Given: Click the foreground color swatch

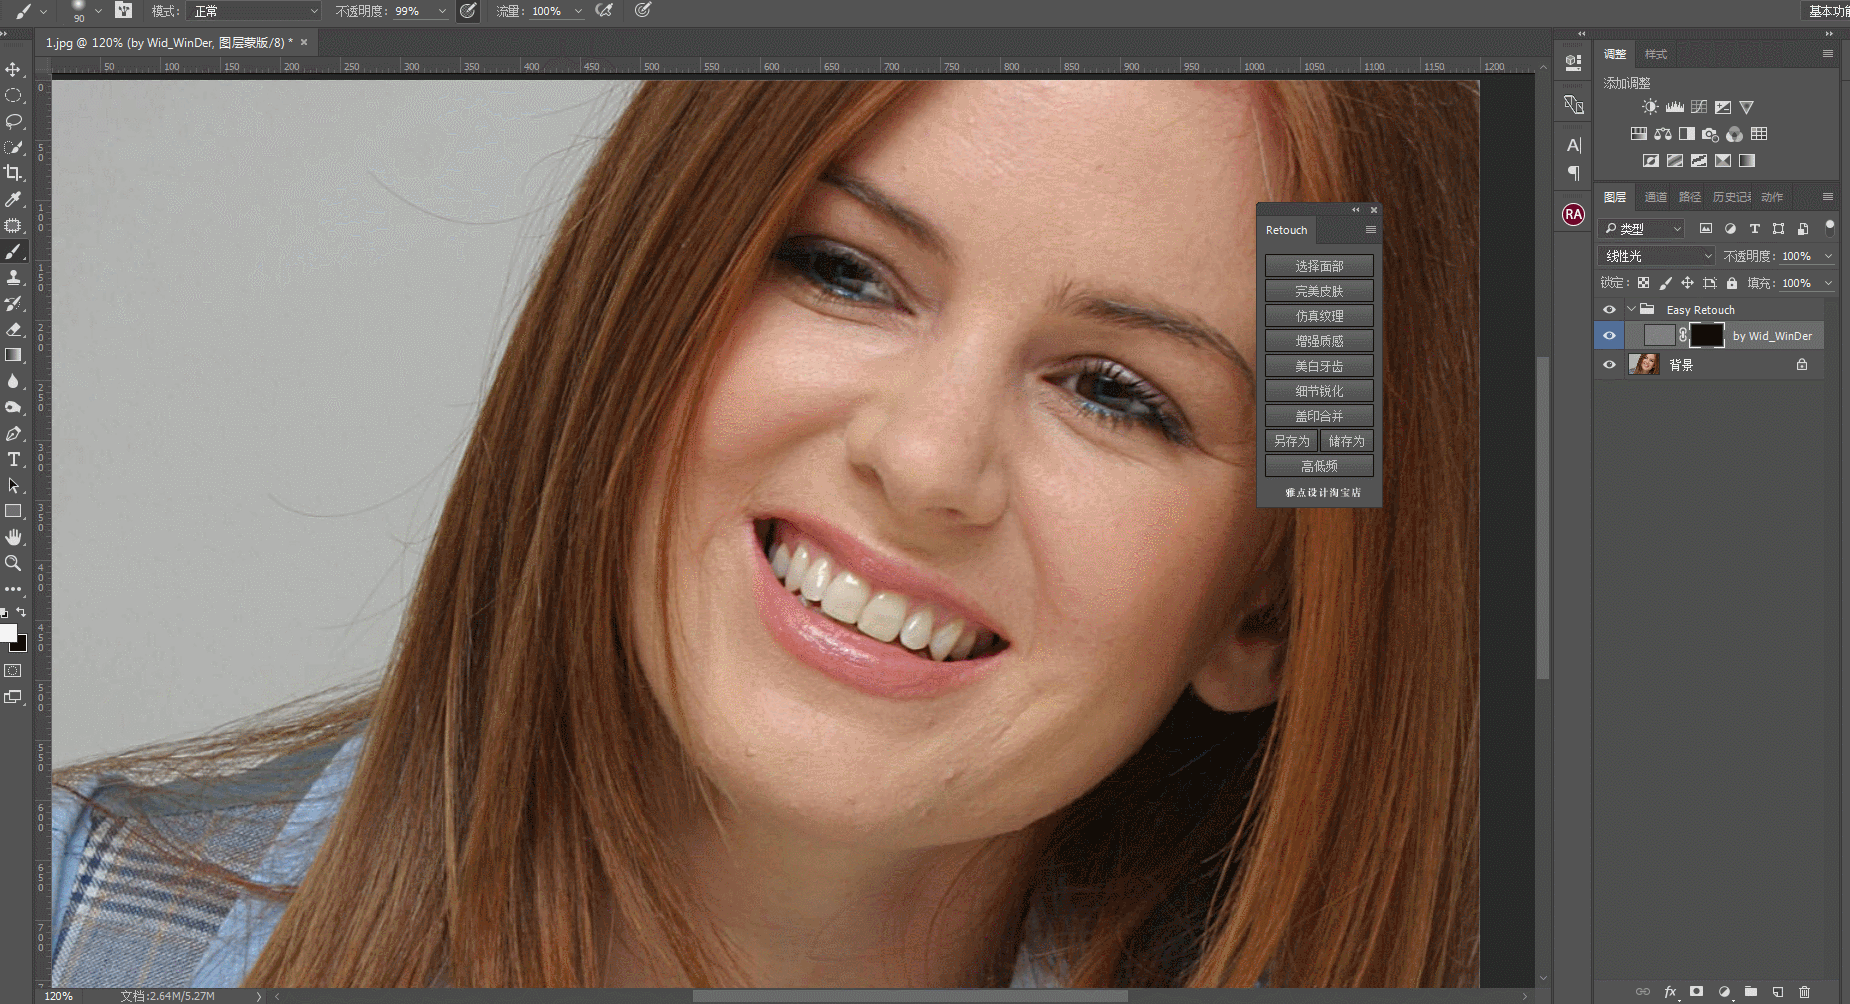Looking at the screenshot, I should [x=8, y=634].
